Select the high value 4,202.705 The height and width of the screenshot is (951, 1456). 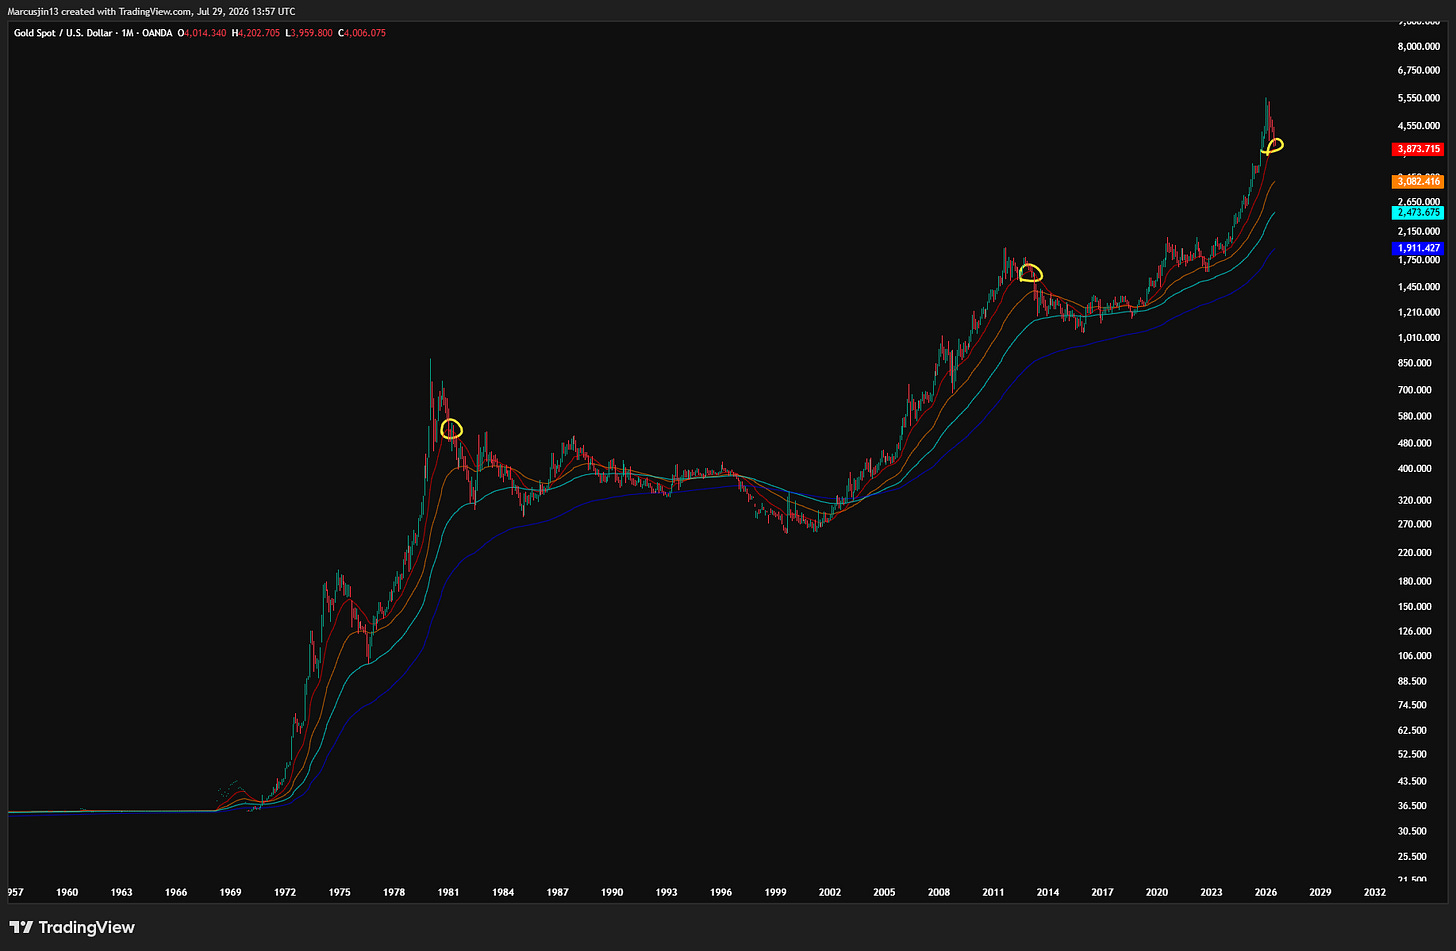(x=259, y=33)
